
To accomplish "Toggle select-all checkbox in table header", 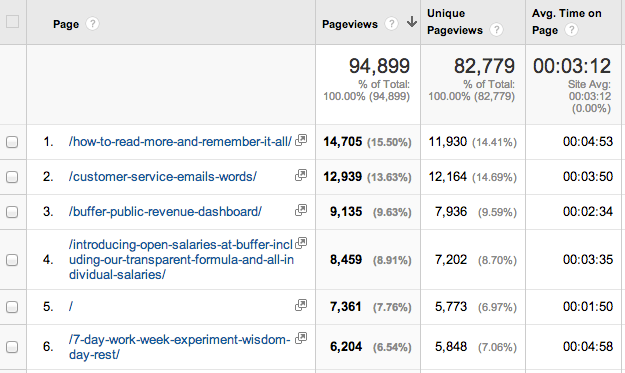I will 12,22.
